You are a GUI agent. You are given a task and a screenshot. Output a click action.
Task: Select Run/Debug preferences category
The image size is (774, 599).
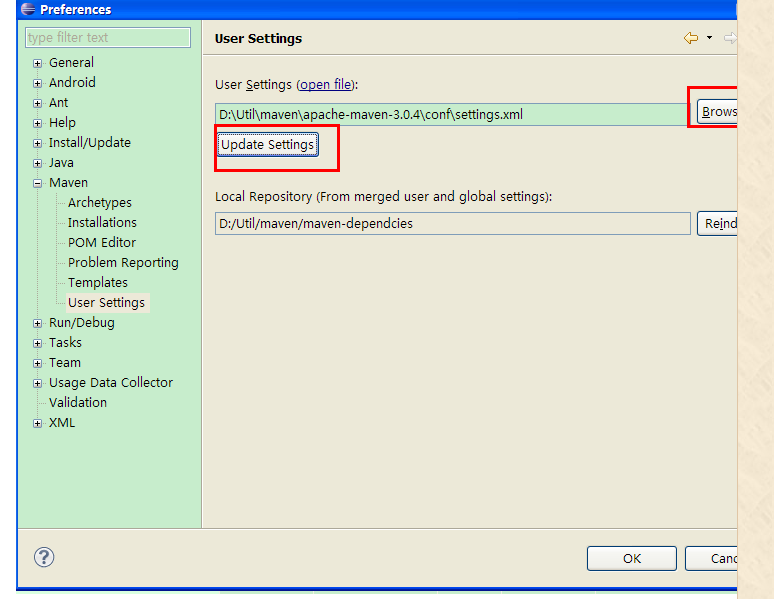pyautogui.click(x=81, y=322)
